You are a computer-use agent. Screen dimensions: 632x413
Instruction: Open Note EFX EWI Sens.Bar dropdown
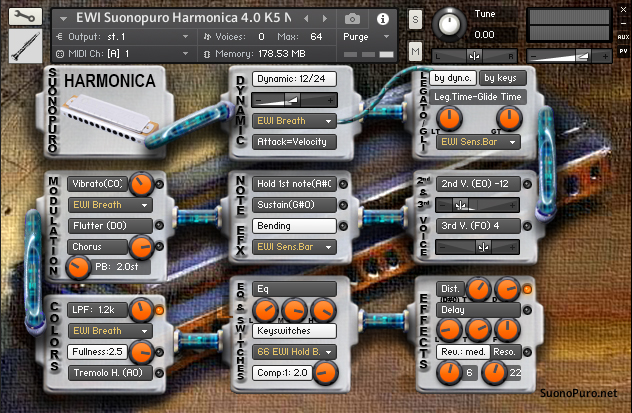[x=294, y=247]
